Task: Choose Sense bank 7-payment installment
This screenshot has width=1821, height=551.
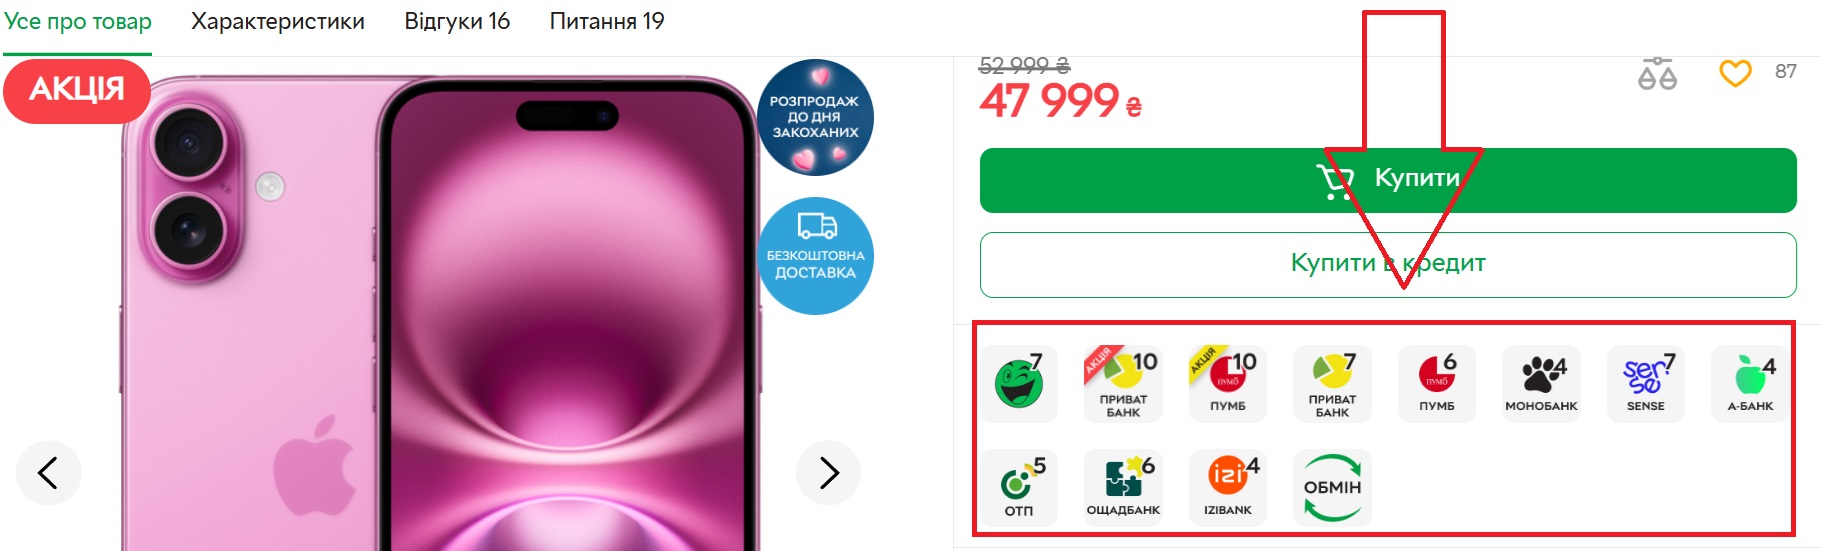Action: [x=1646, y=384]
